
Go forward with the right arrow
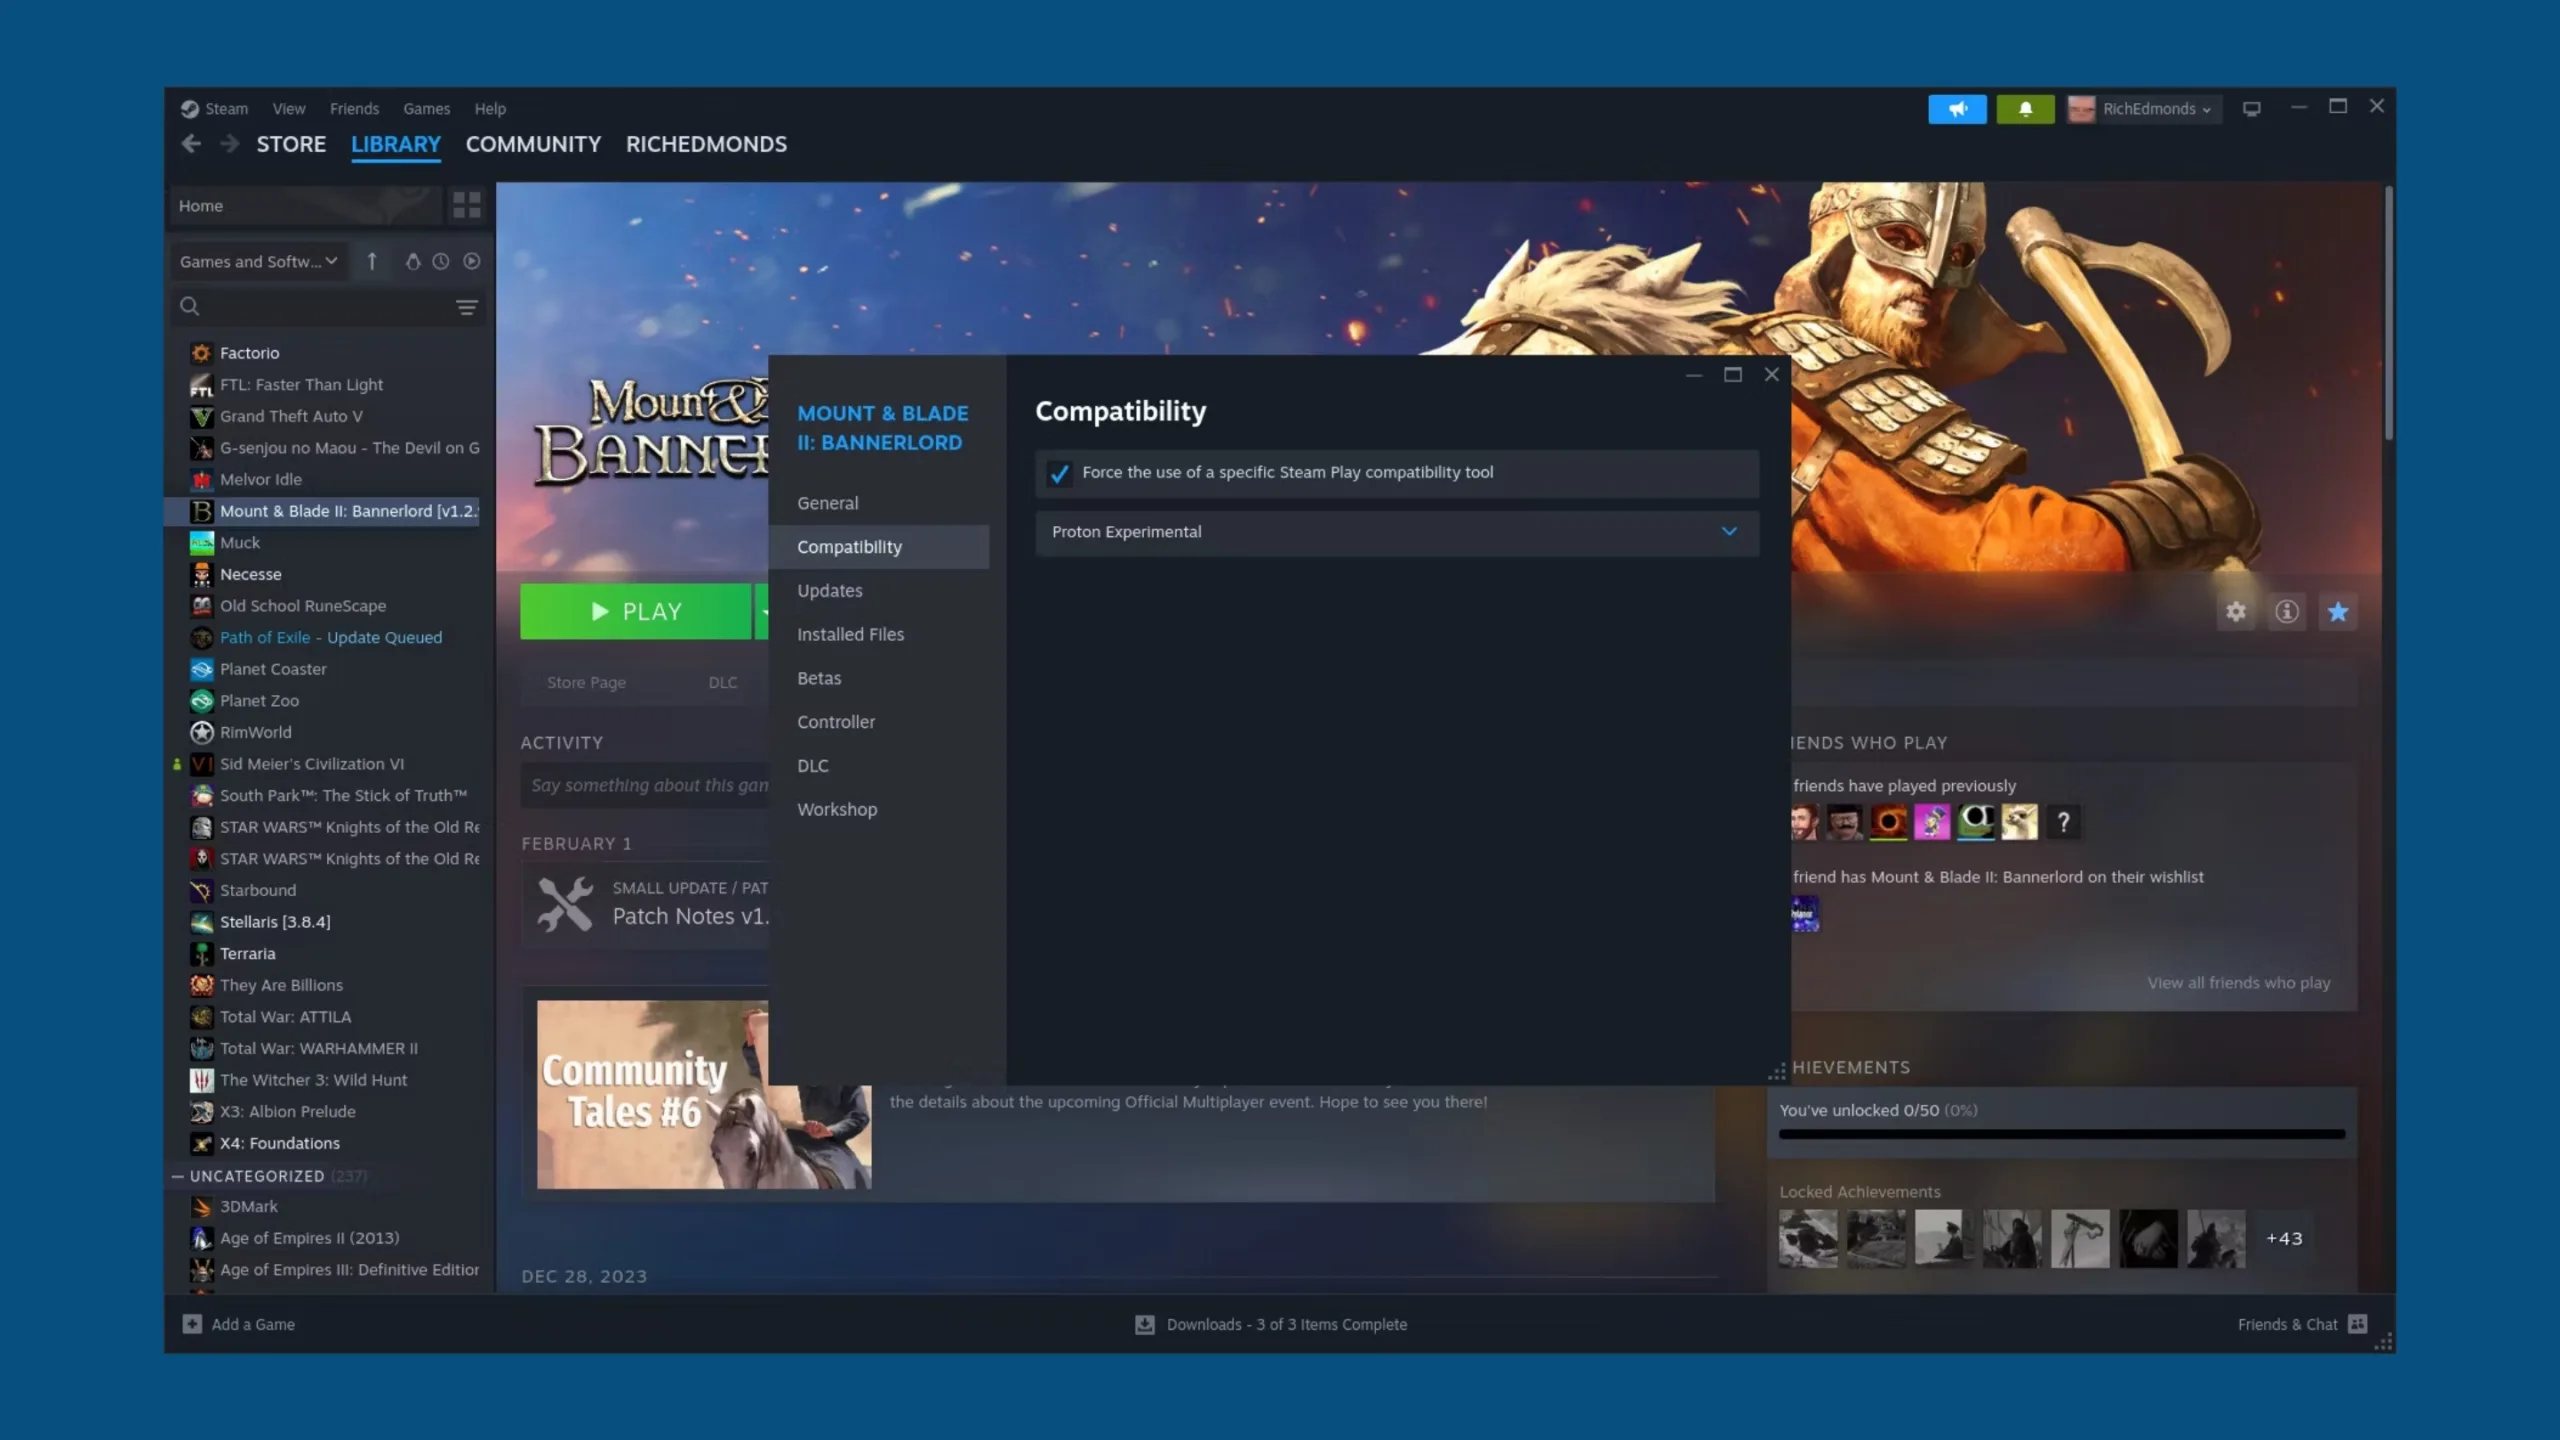tap(230, 144)
